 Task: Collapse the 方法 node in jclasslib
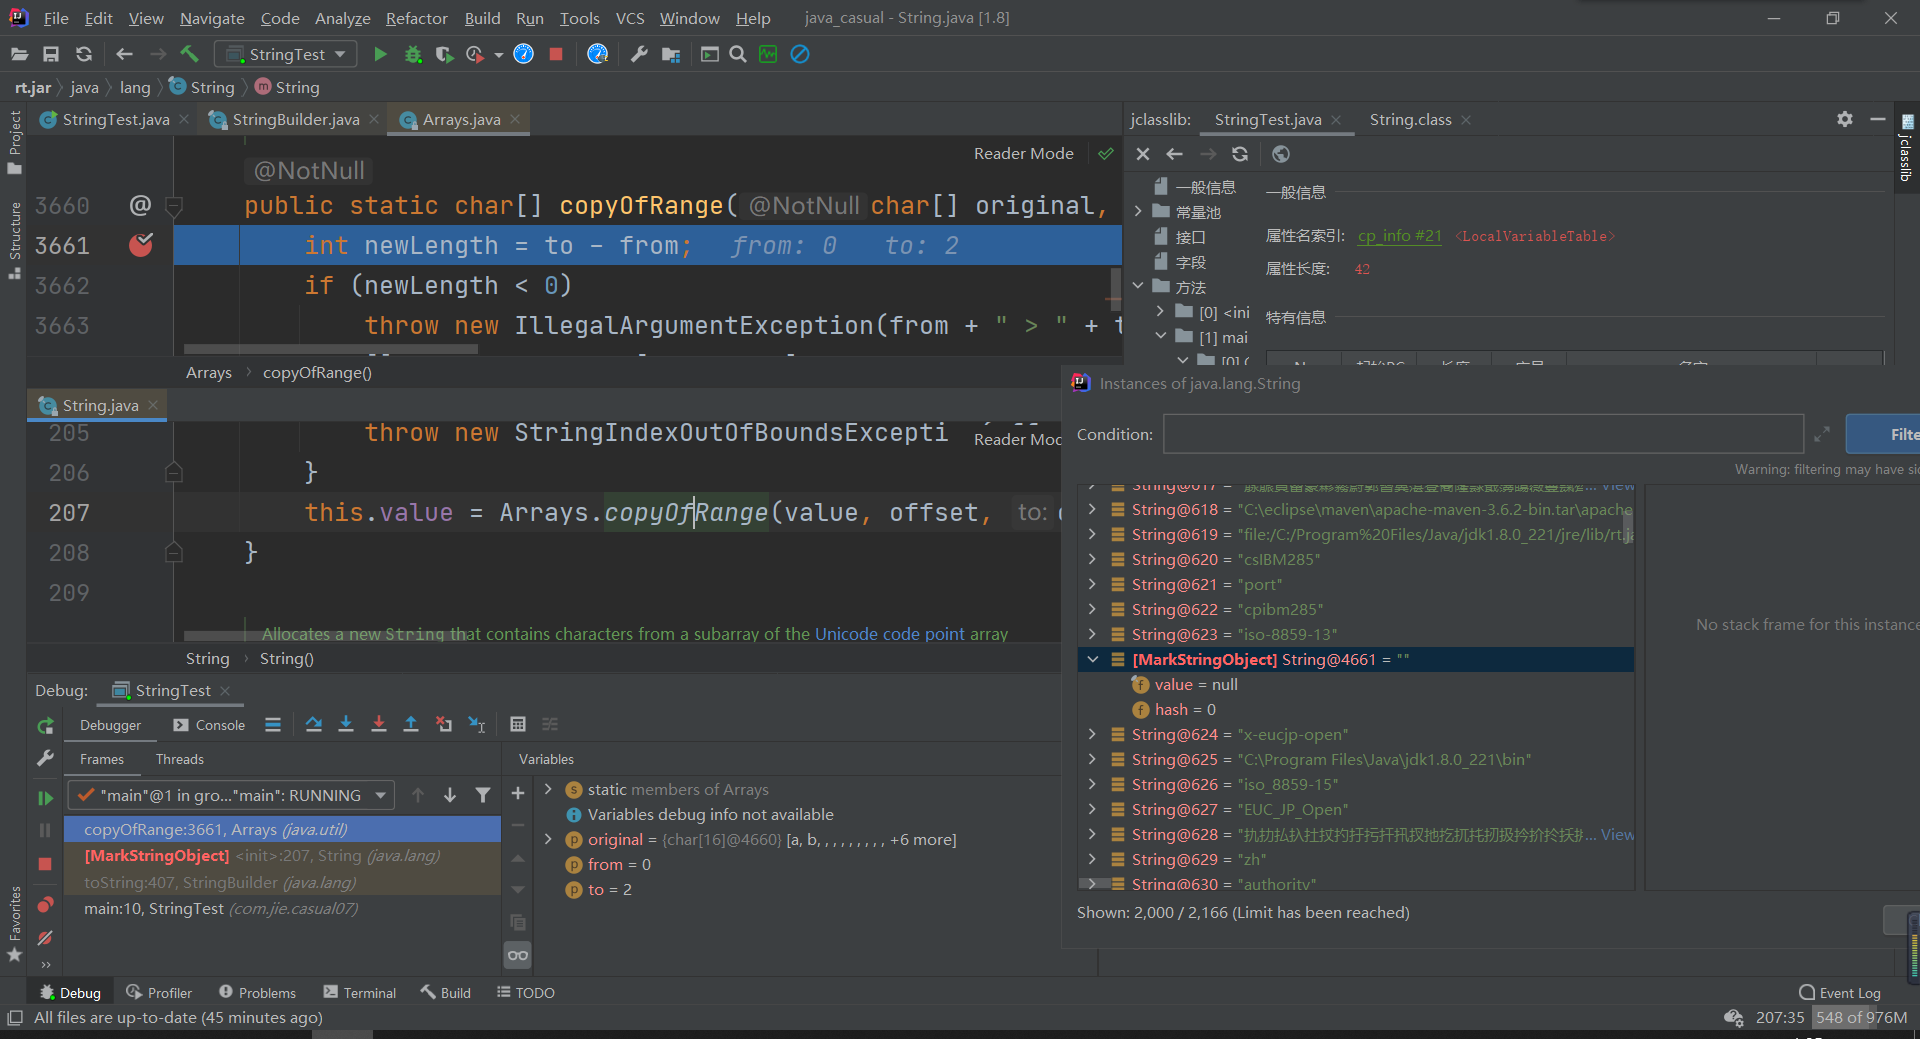point(1138,286)
